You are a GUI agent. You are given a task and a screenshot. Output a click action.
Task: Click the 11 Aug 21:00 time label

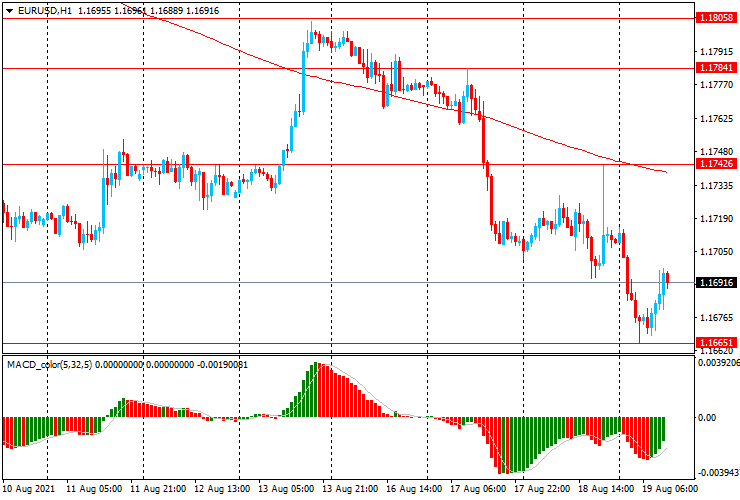158,489
